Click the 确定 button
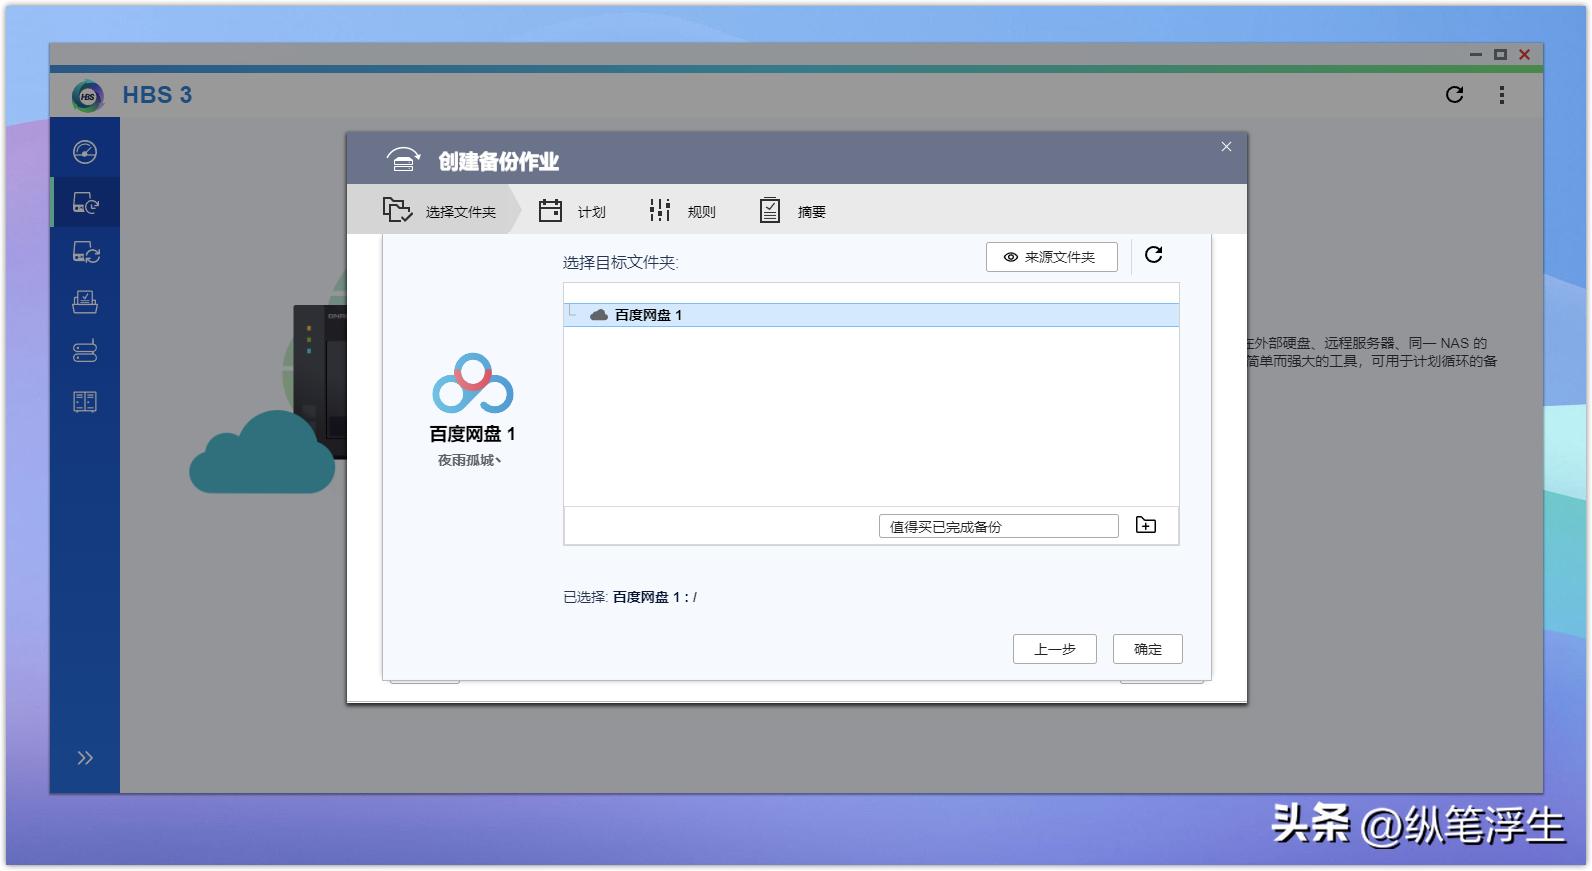Viewport: 1592px width, 871px height. 1147,649
